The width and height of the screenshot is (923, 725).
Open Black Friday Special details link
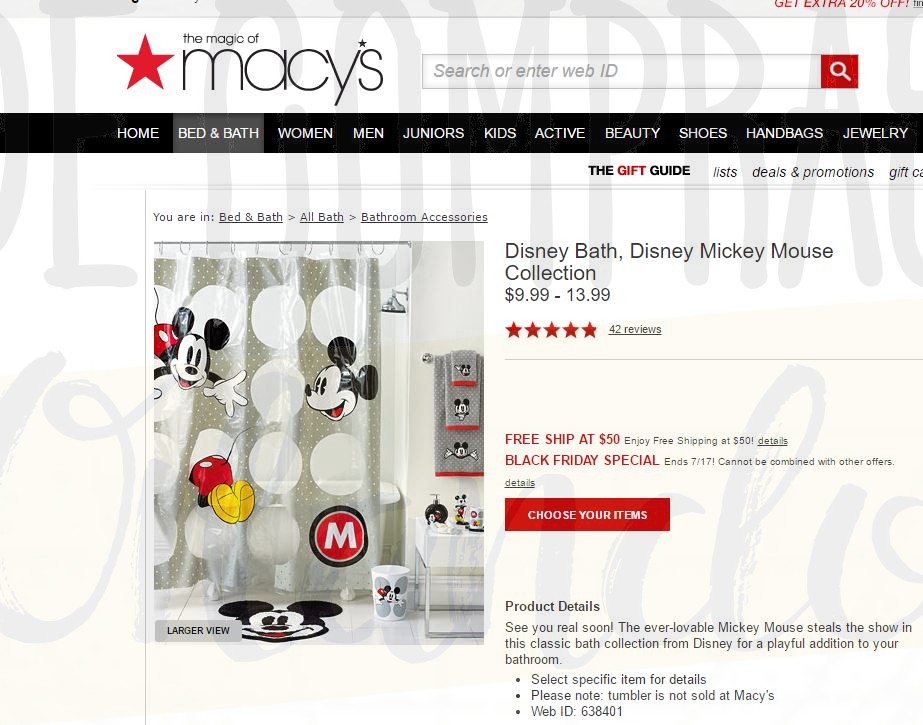[520, 483]
